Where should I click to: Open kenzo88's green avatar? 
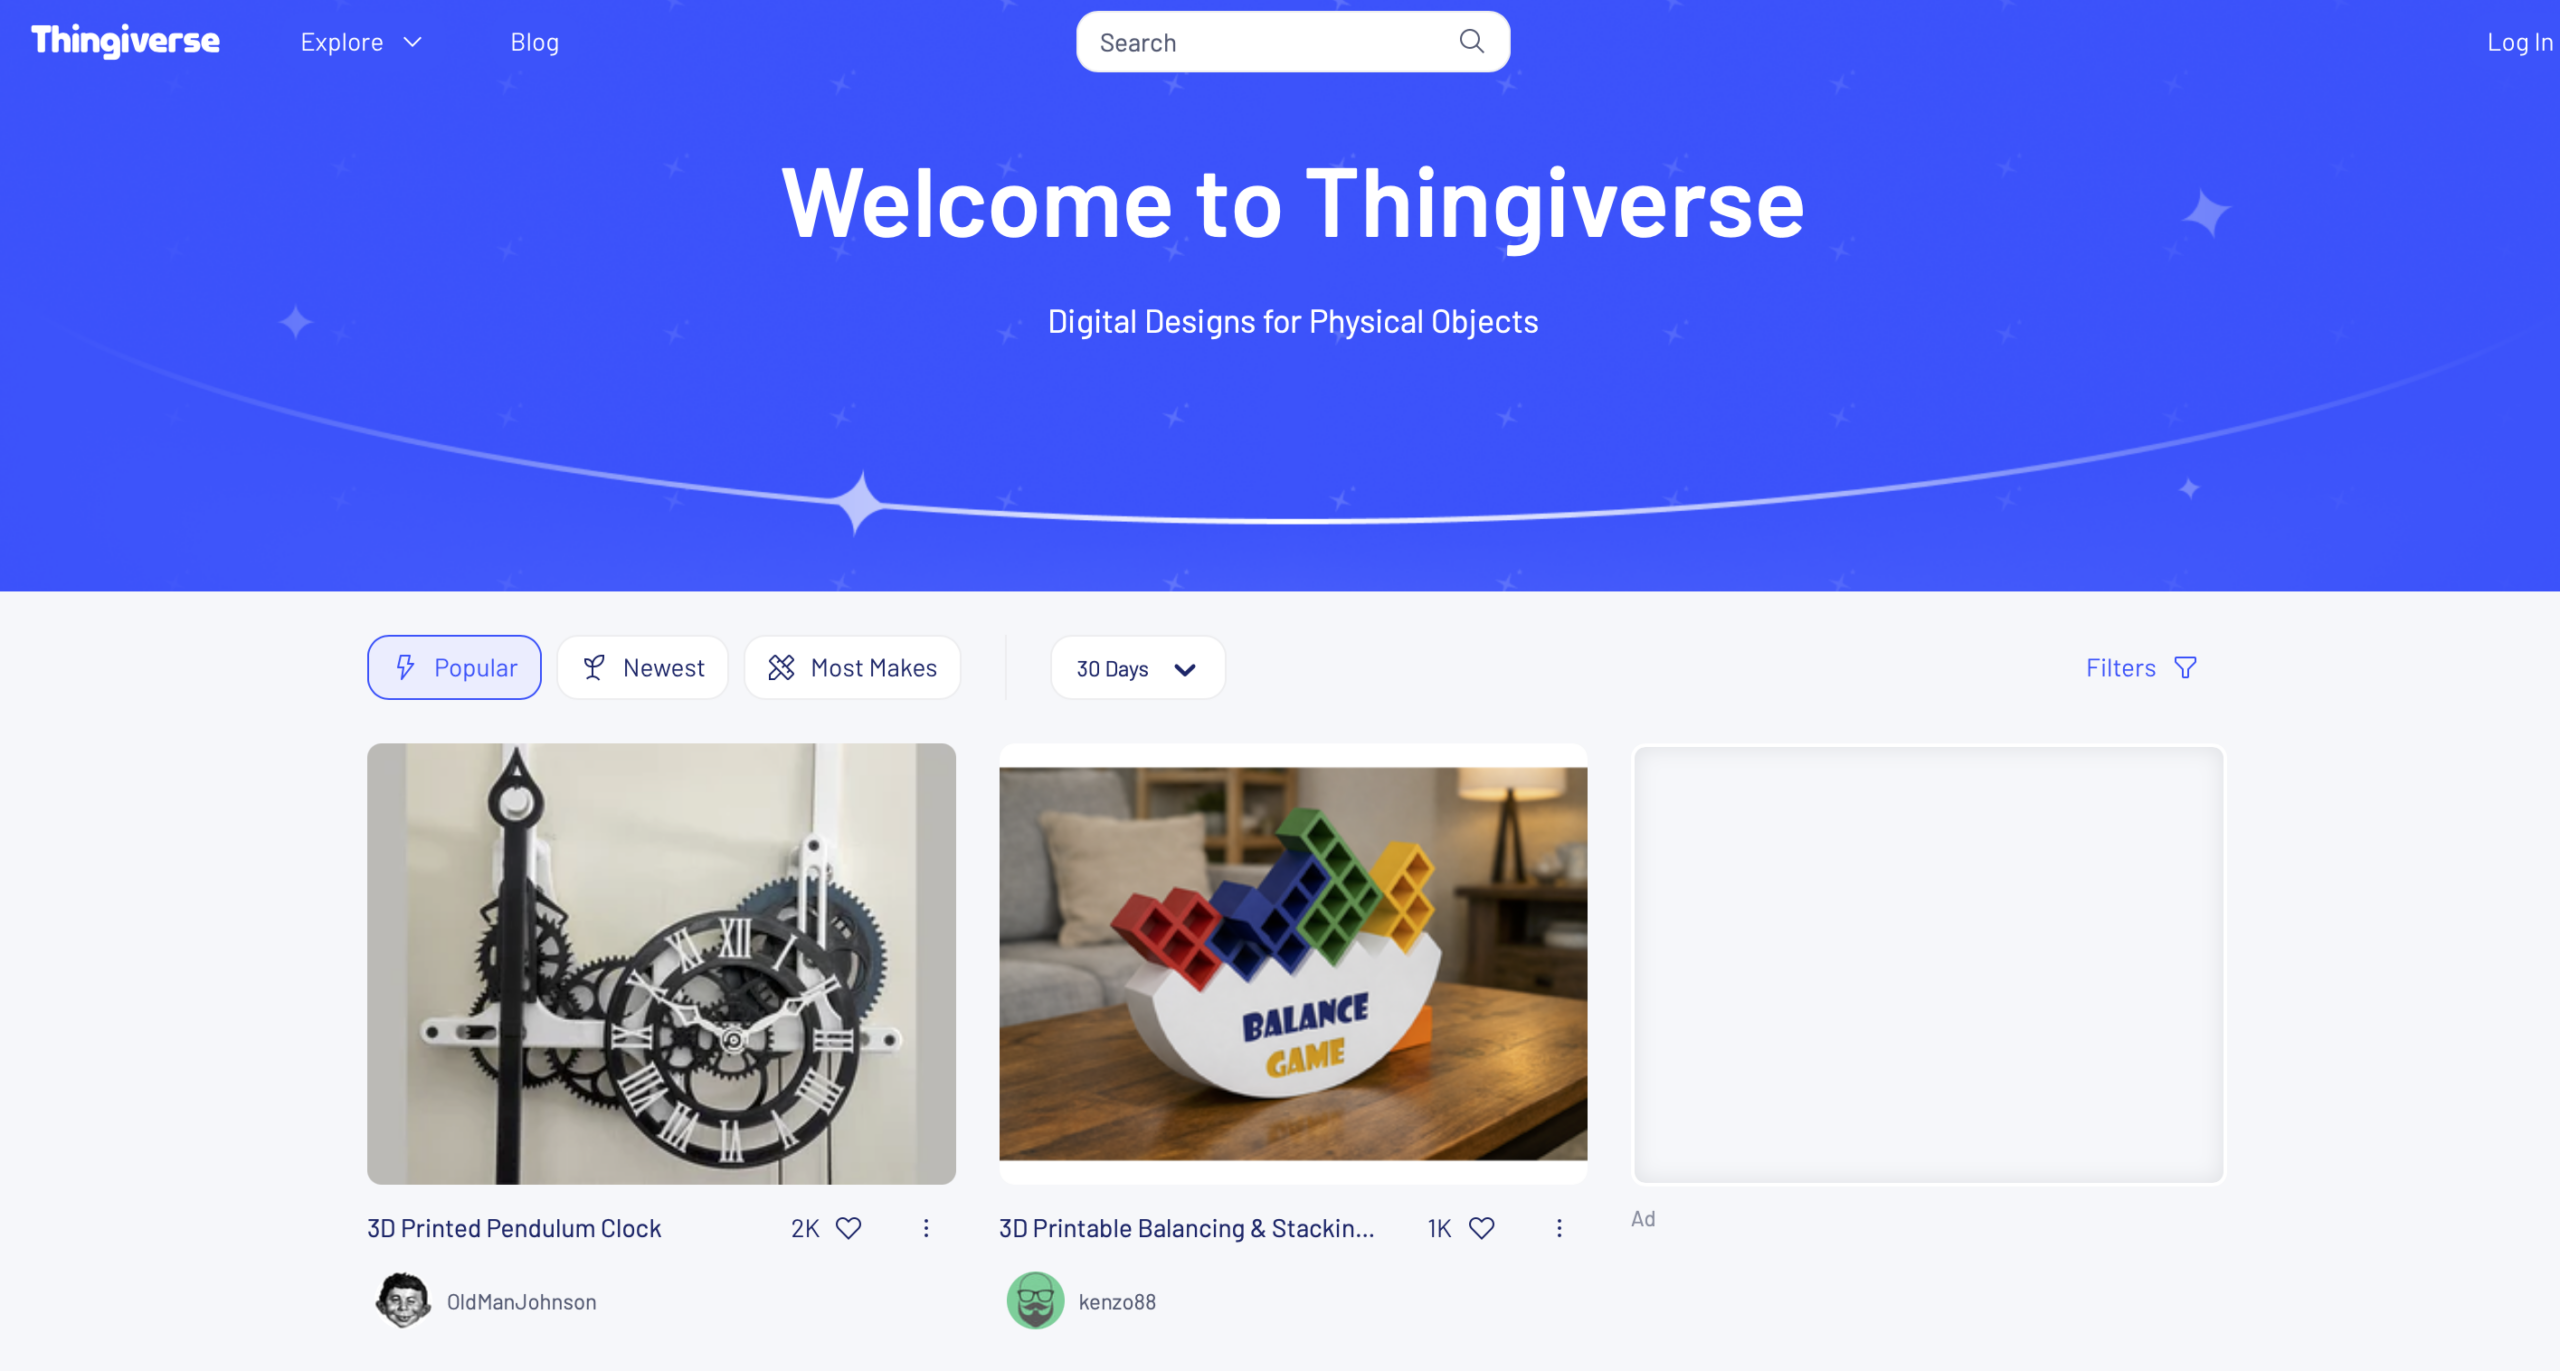1035,1300
